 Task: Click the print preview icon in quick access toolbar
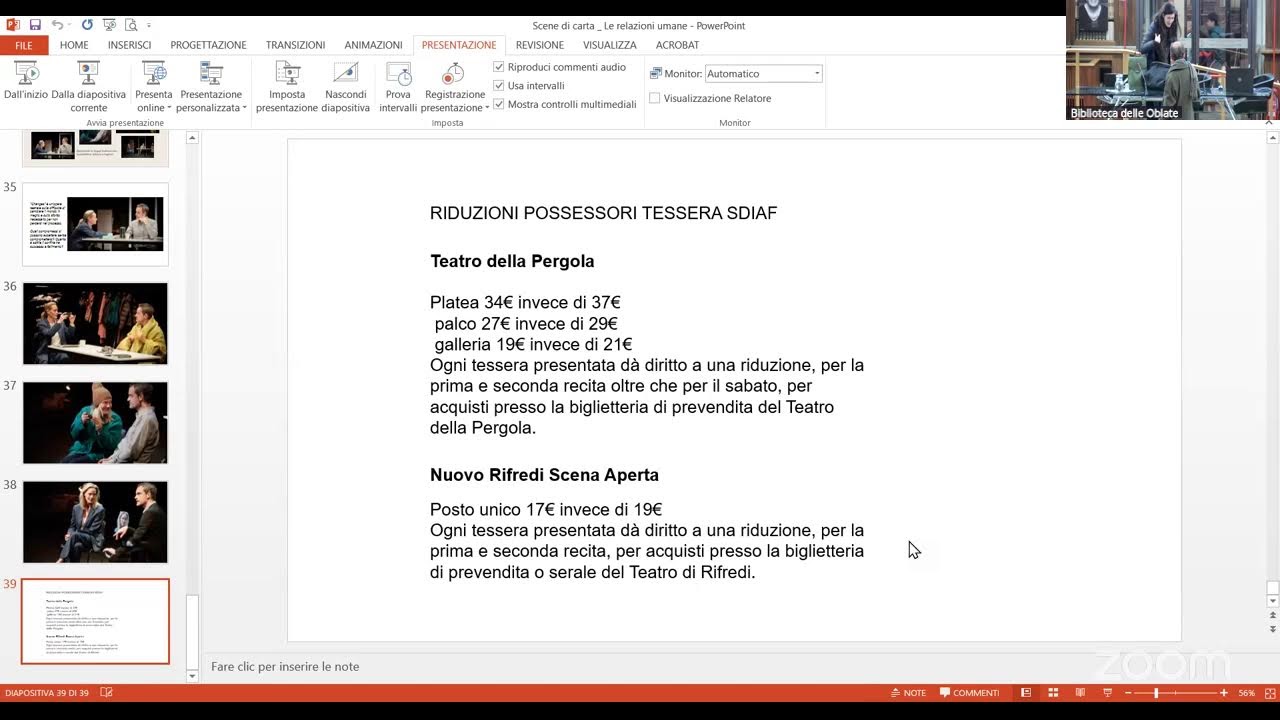point(133,25)
